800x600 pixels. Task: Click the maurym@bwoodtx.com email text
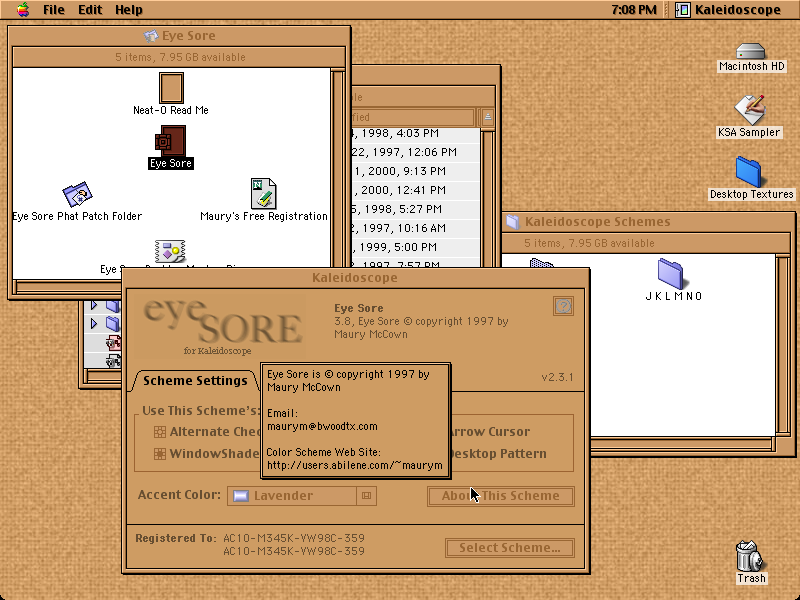point(322,427)
